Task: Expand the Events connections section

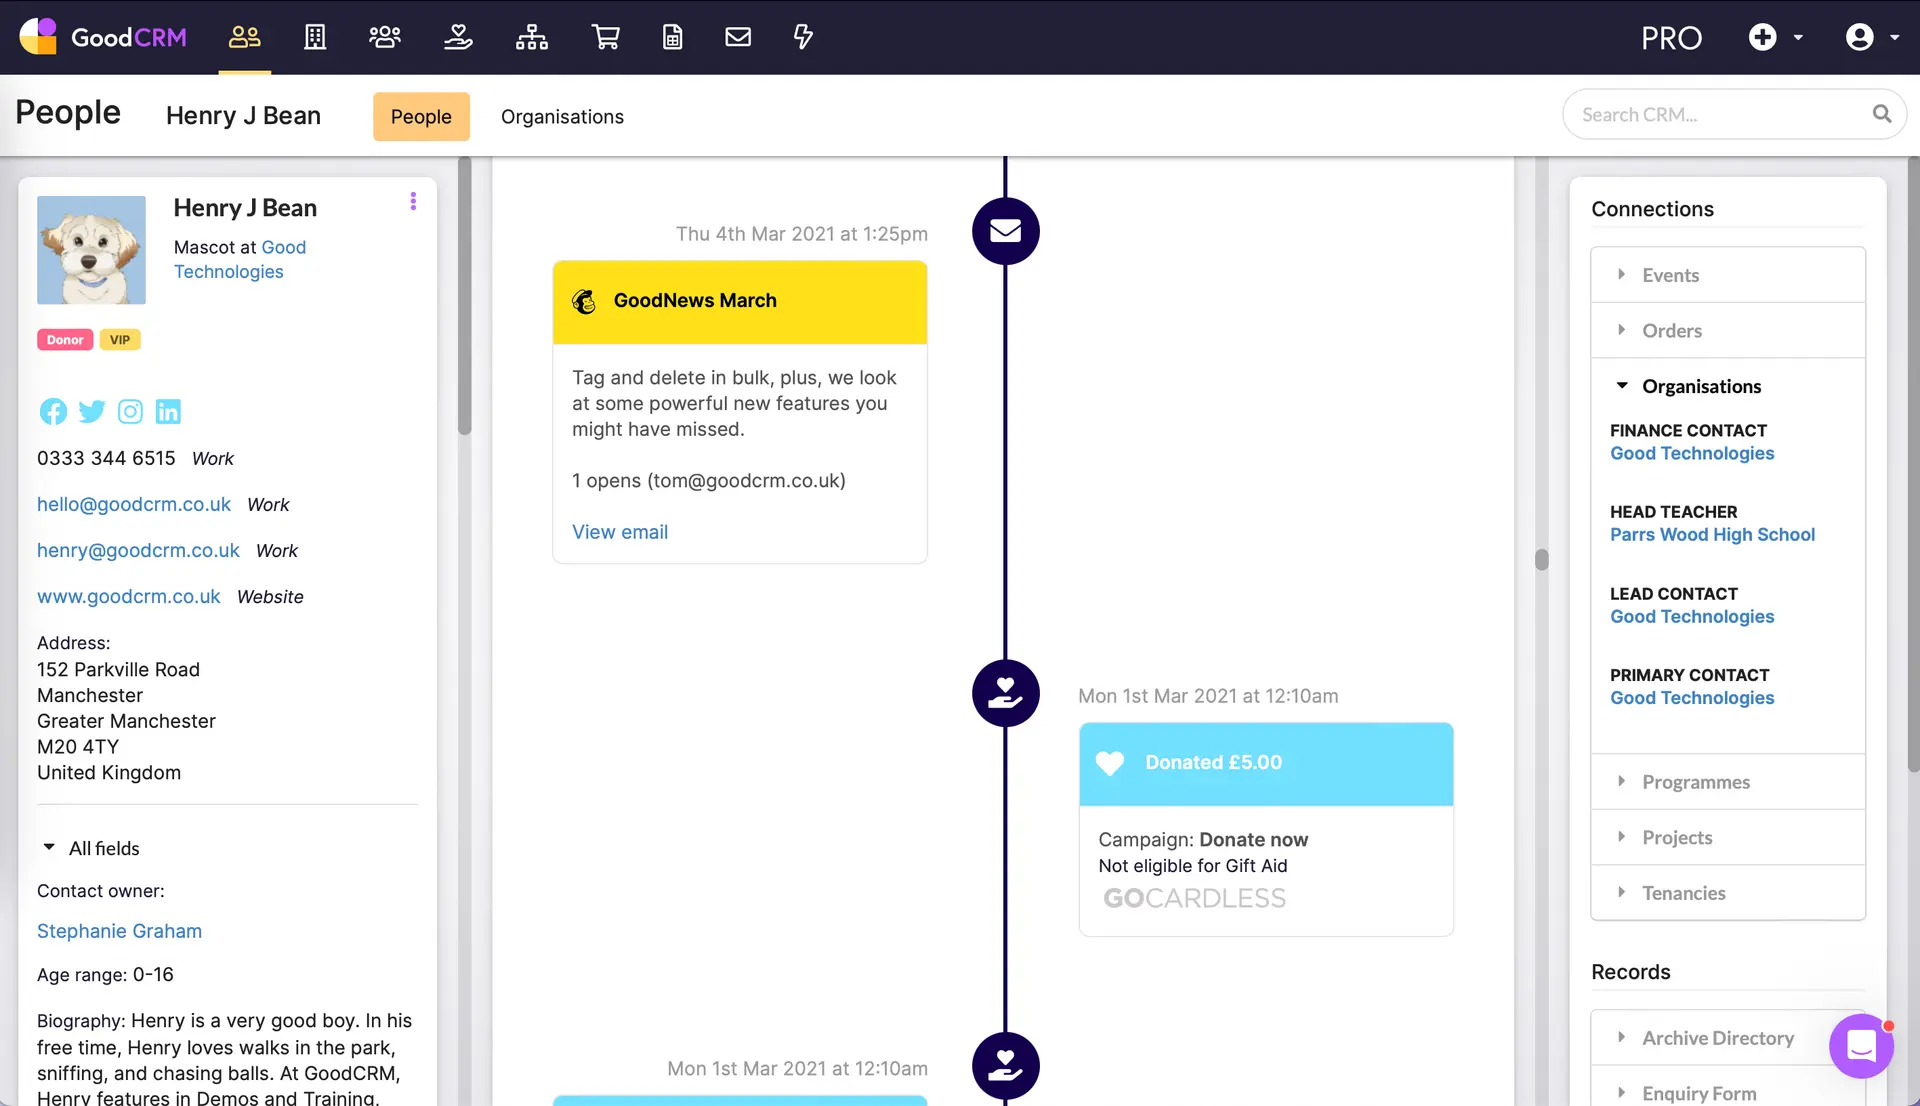Action: (1670, 275)
